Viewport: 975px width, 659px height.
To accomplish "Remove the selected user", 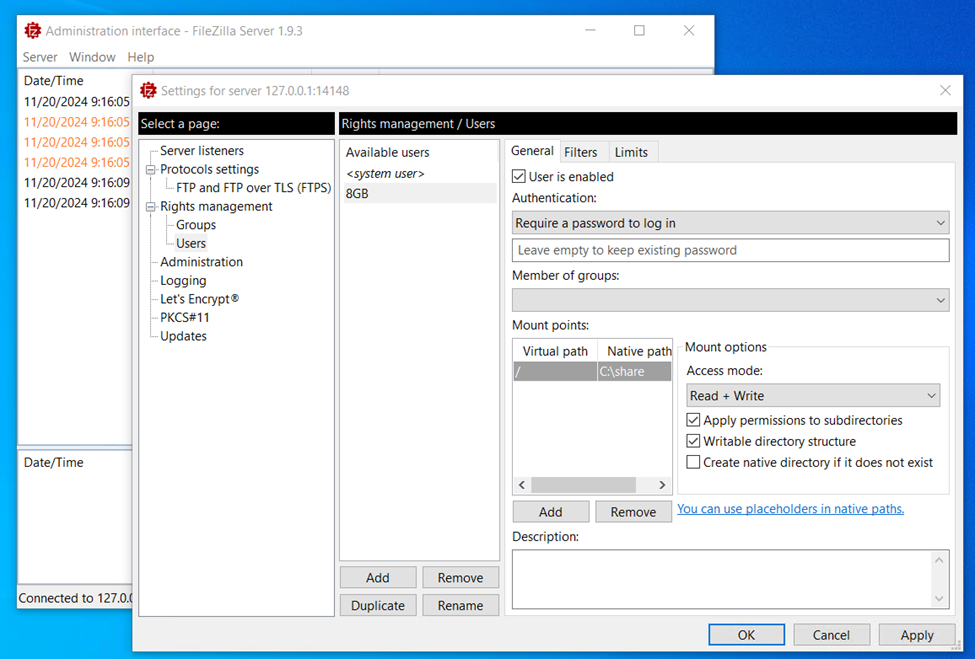I will [460, 578].
